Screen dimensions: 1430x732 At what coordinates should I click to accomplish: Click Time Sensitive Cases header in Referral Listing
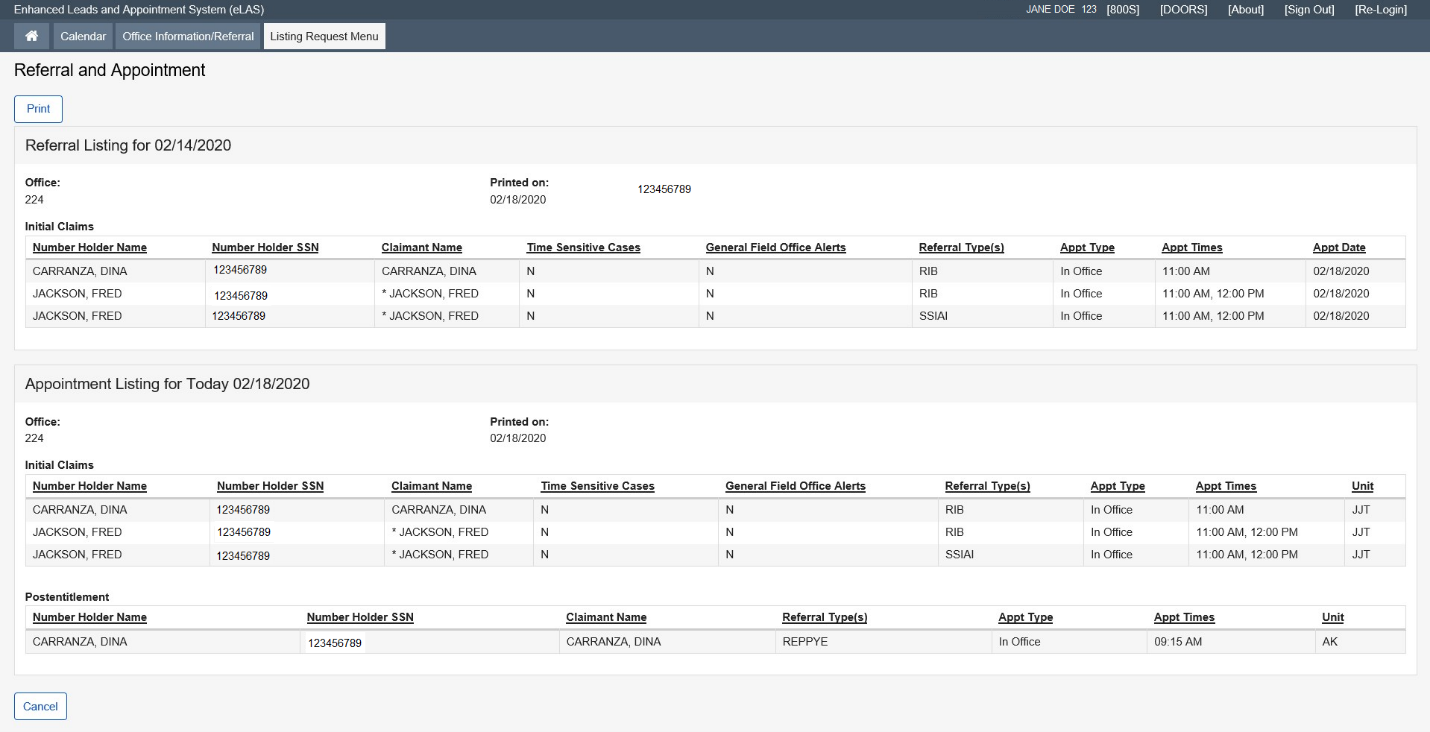pos(583,248)
